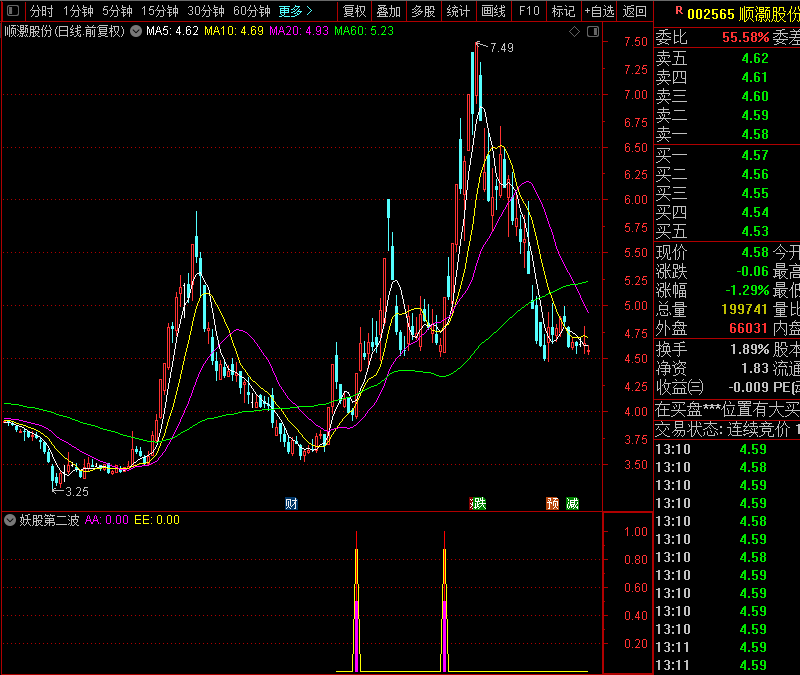Switch to the 分时 intraday view
The width and height of the screenshot is (800, 675).
click(41, 11)
